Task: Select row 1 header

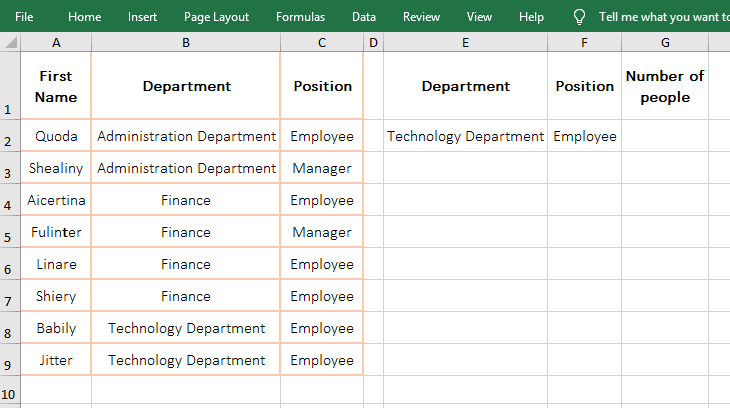Action: pyautogui.click(x=10, y=85)
